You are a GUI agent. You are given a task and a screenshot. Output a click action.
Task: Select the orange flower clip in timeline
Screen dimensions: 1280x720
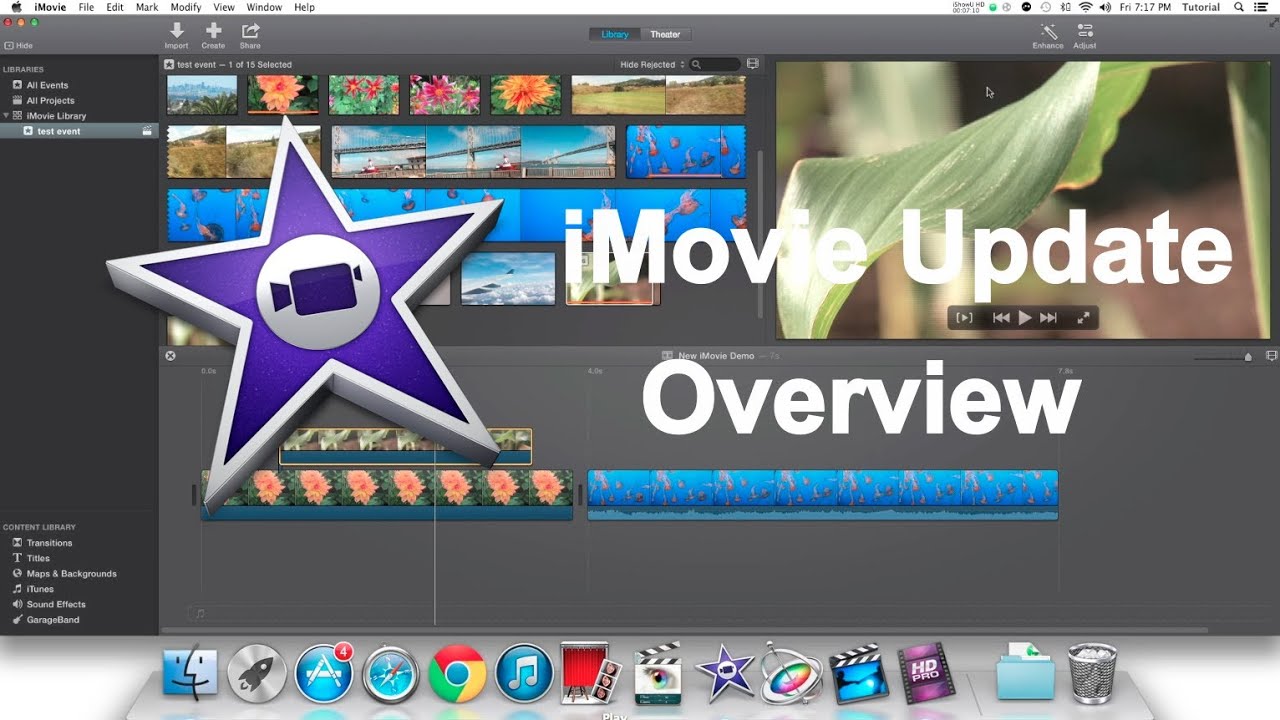[387, 495]
